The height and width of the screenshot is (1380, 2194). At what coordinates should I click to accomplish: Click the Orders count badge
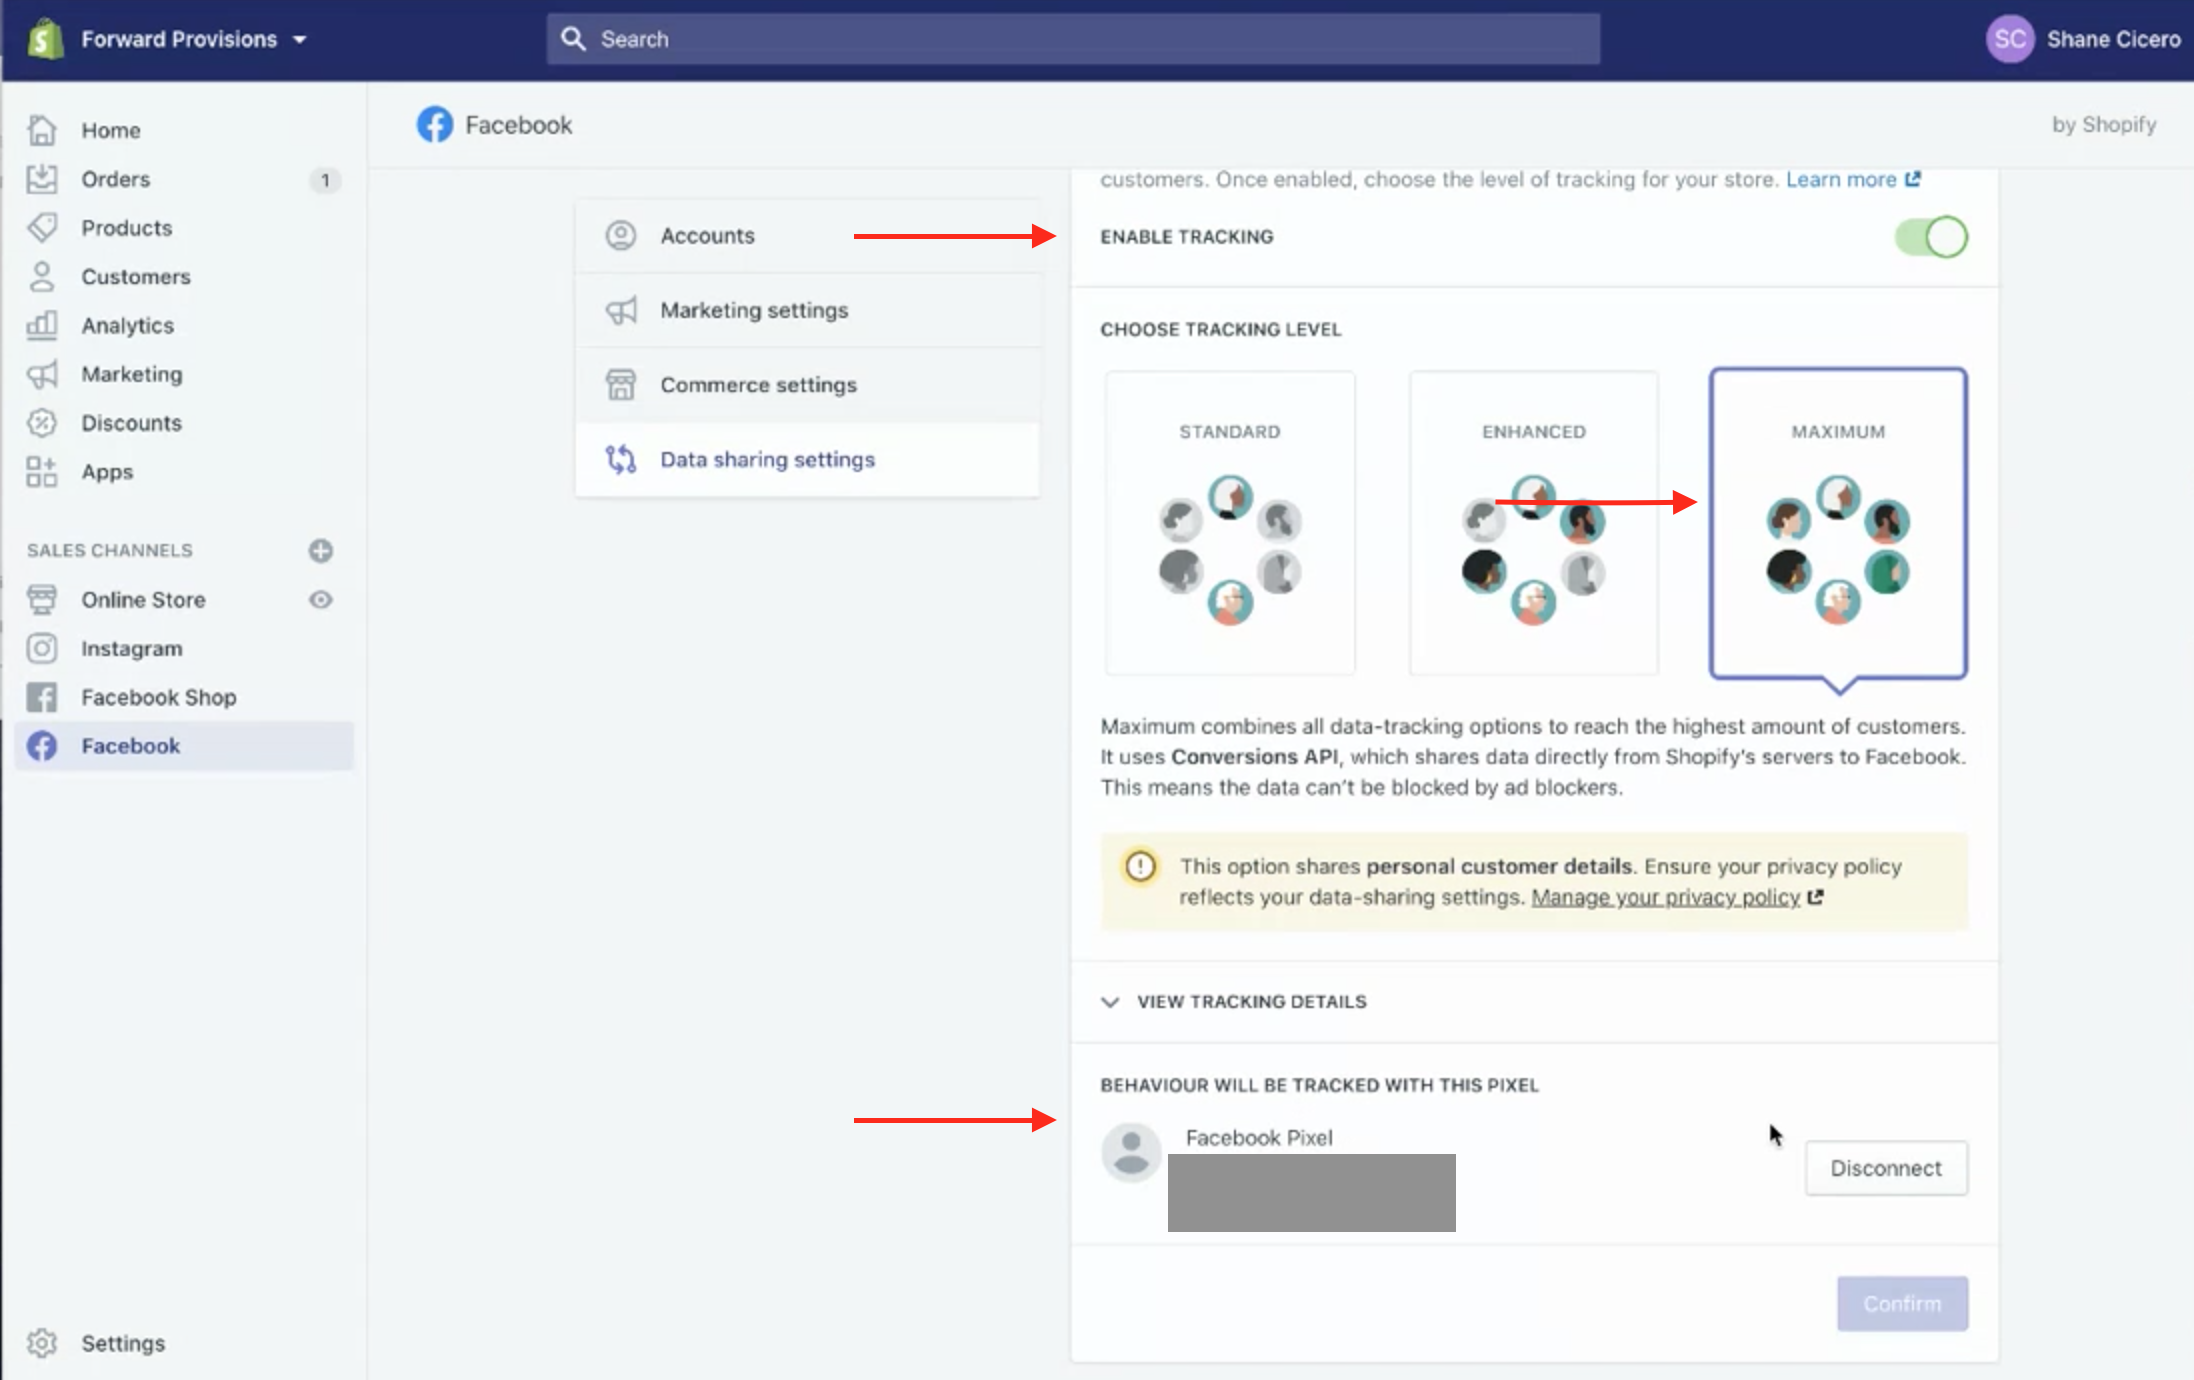point(324,180)
